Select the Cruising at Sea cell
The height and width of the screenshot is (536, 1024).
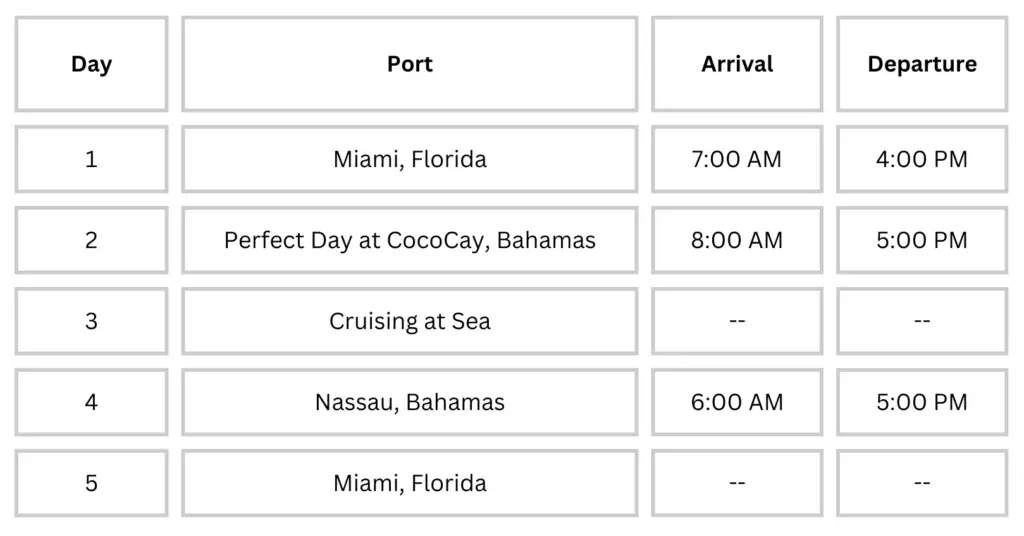[409, 321]
